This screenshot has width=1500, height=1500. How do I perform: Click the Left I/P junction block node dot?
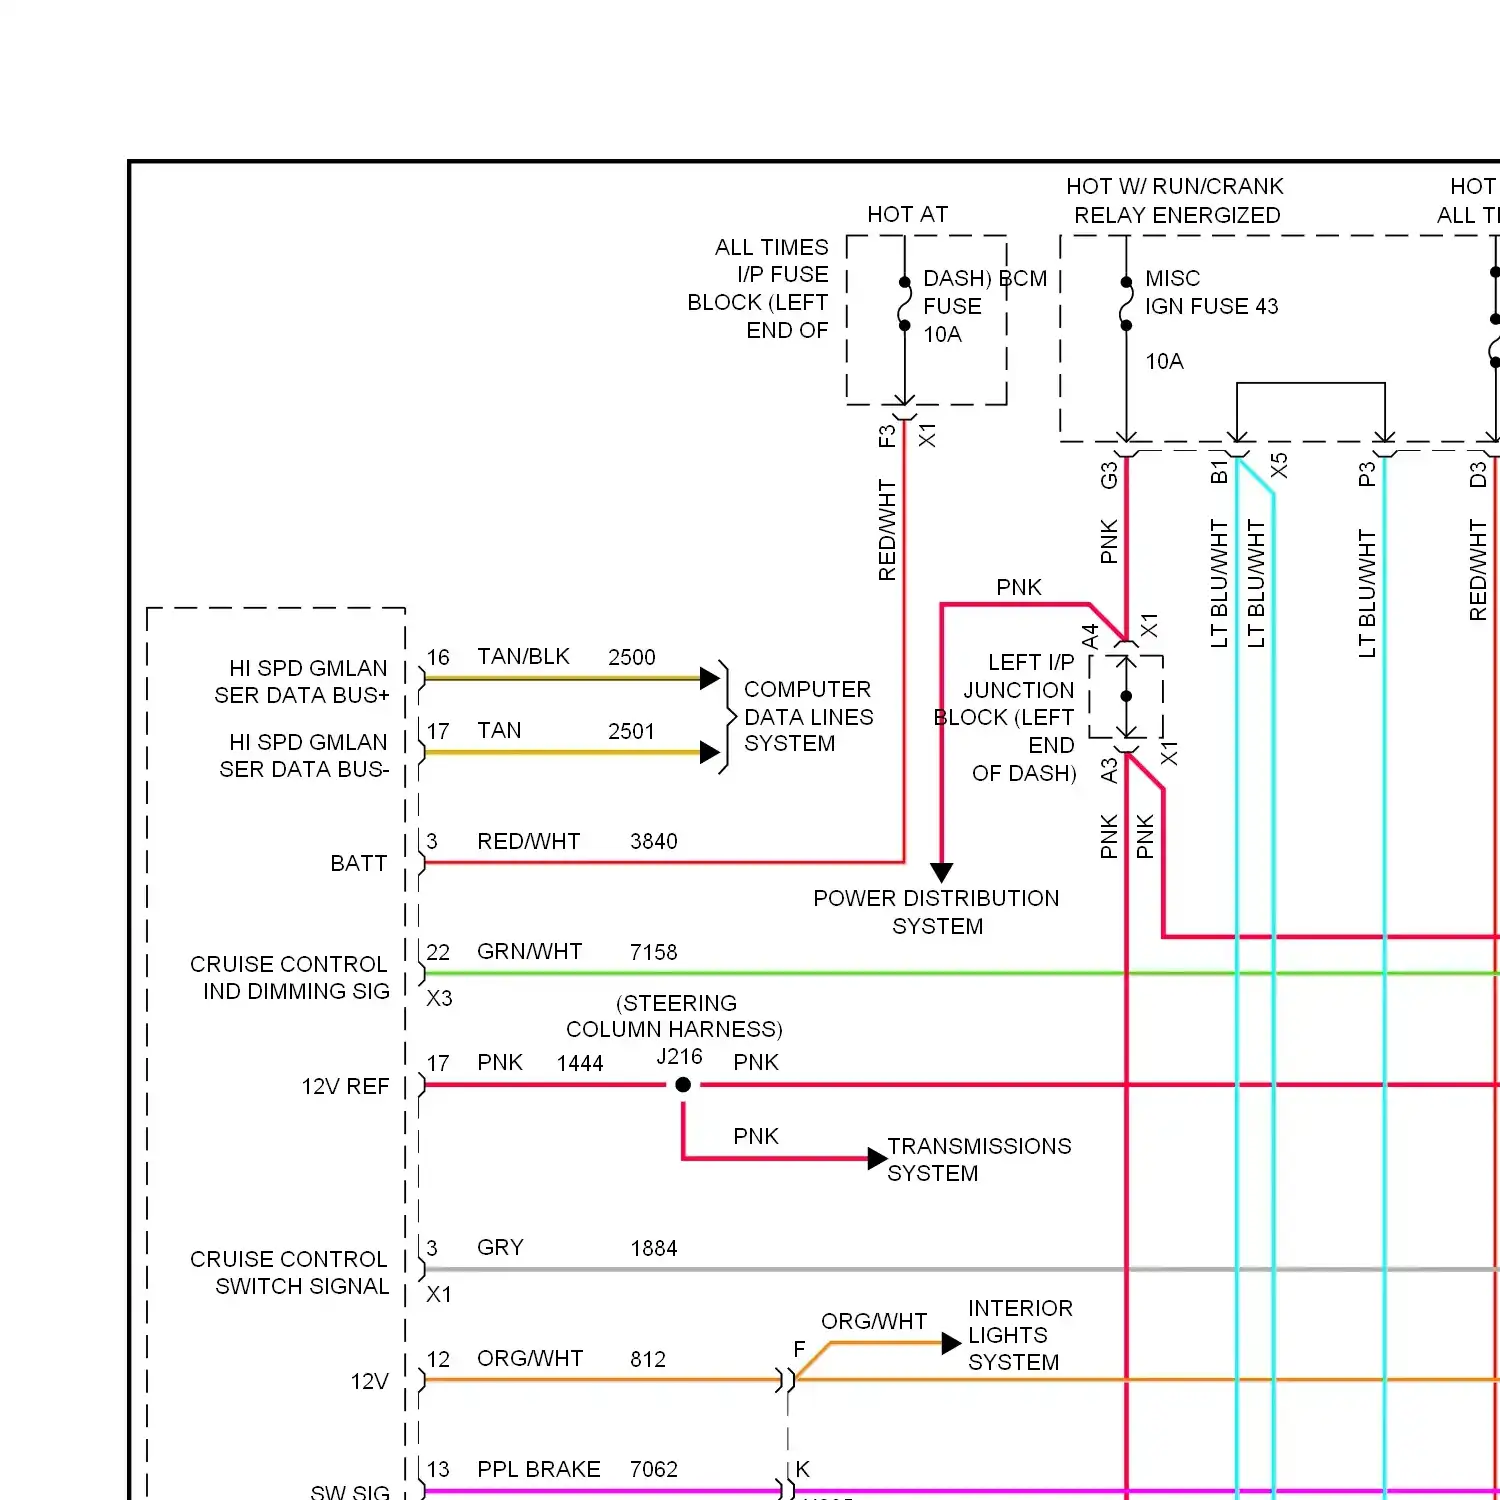point(1126,696)
